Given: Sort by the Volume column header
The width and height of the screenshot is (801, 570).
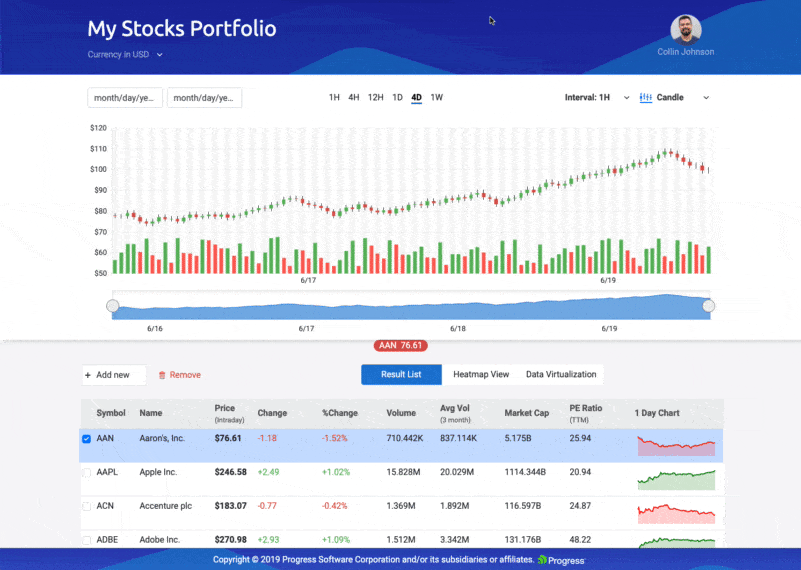Looking at the screenshot, I should 401,413.
